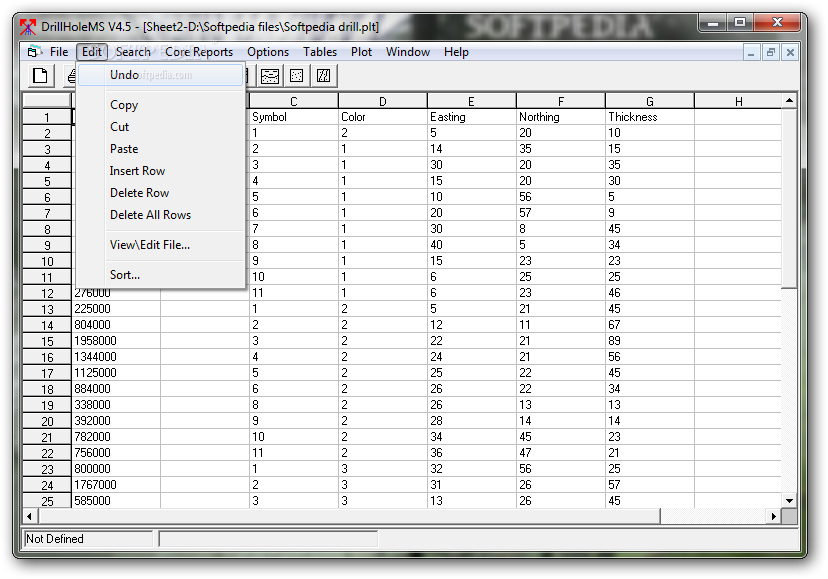Select column H header
Screen dimensions: 828x579
(x=738, y=101)
